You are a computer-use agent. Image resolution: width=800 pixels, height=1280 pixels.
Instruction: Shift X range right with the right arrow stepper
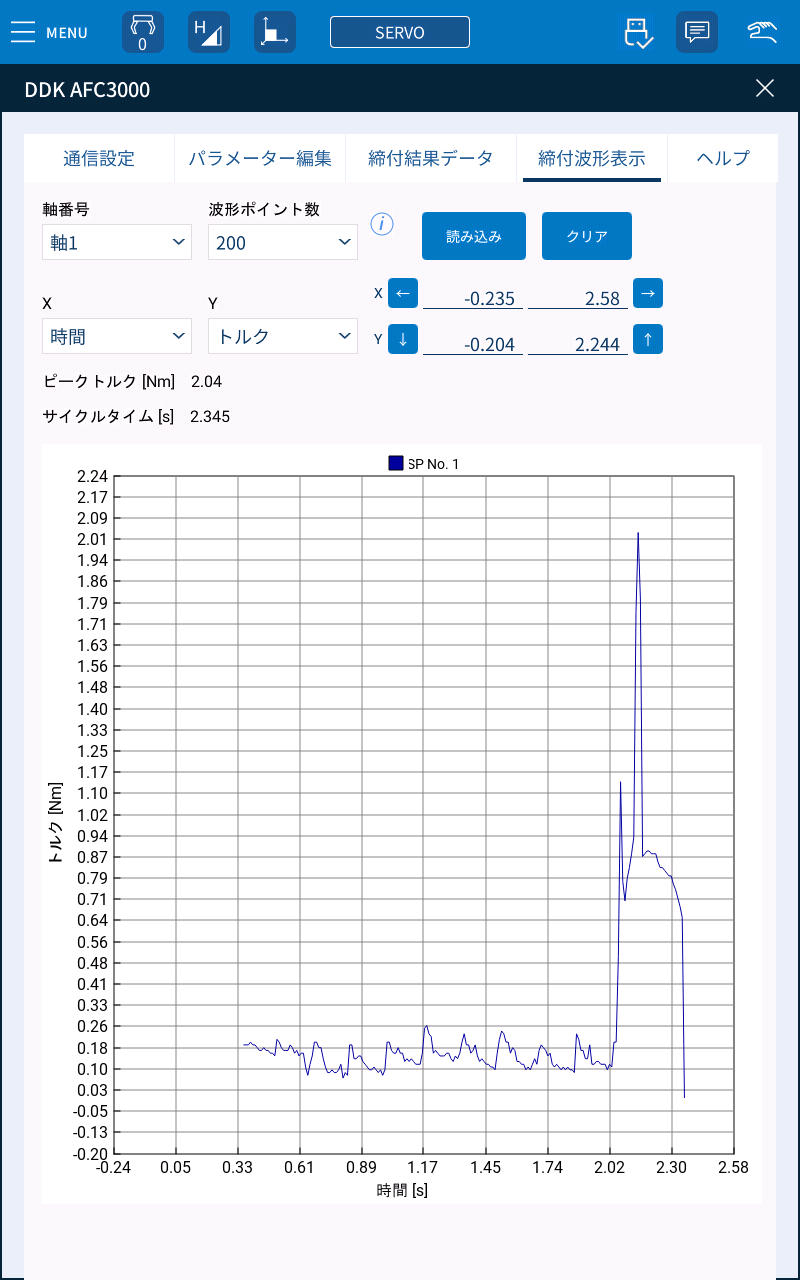(648, 293)
